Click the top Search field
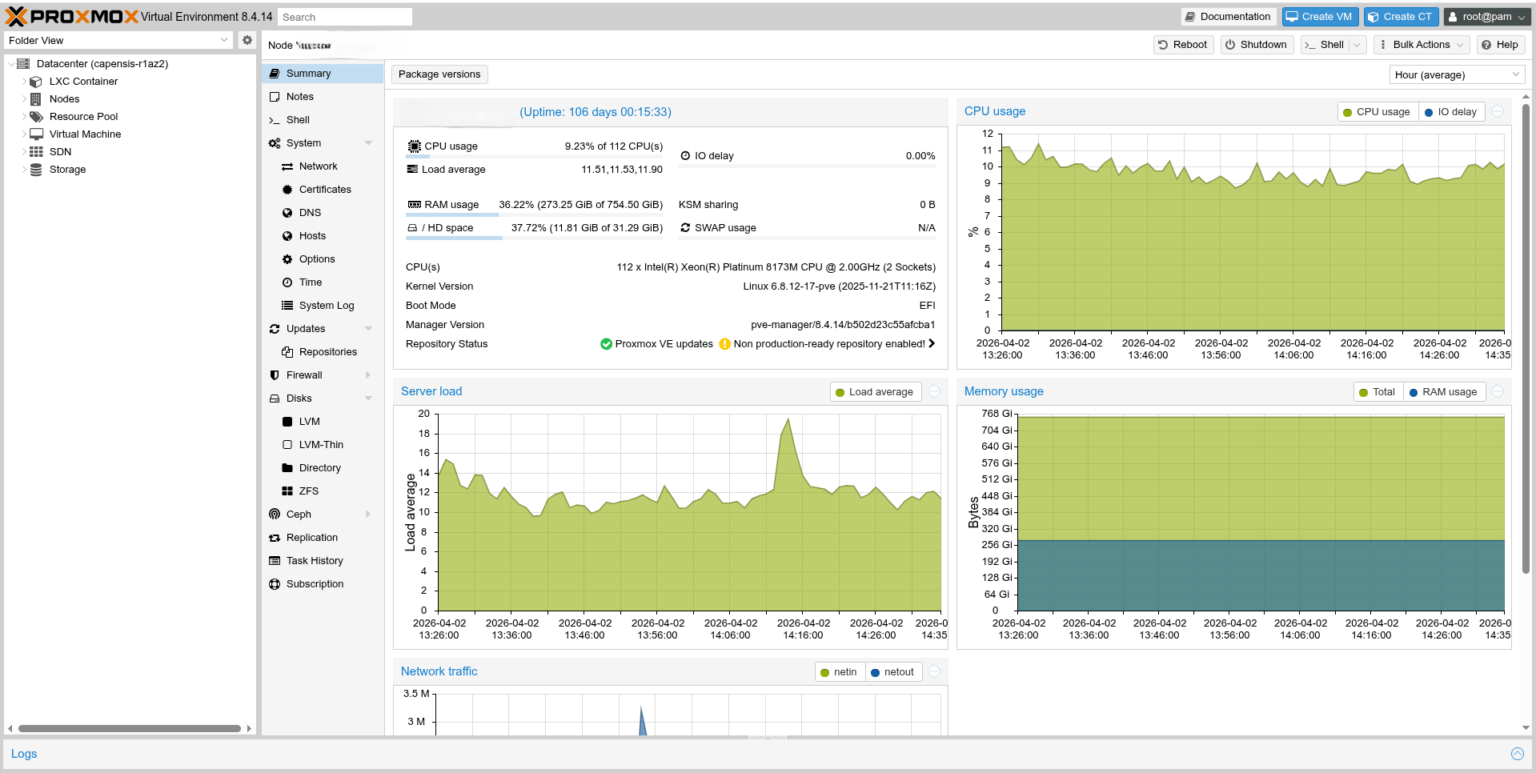Screen dimensions: 1536x773 pos(345,17)
